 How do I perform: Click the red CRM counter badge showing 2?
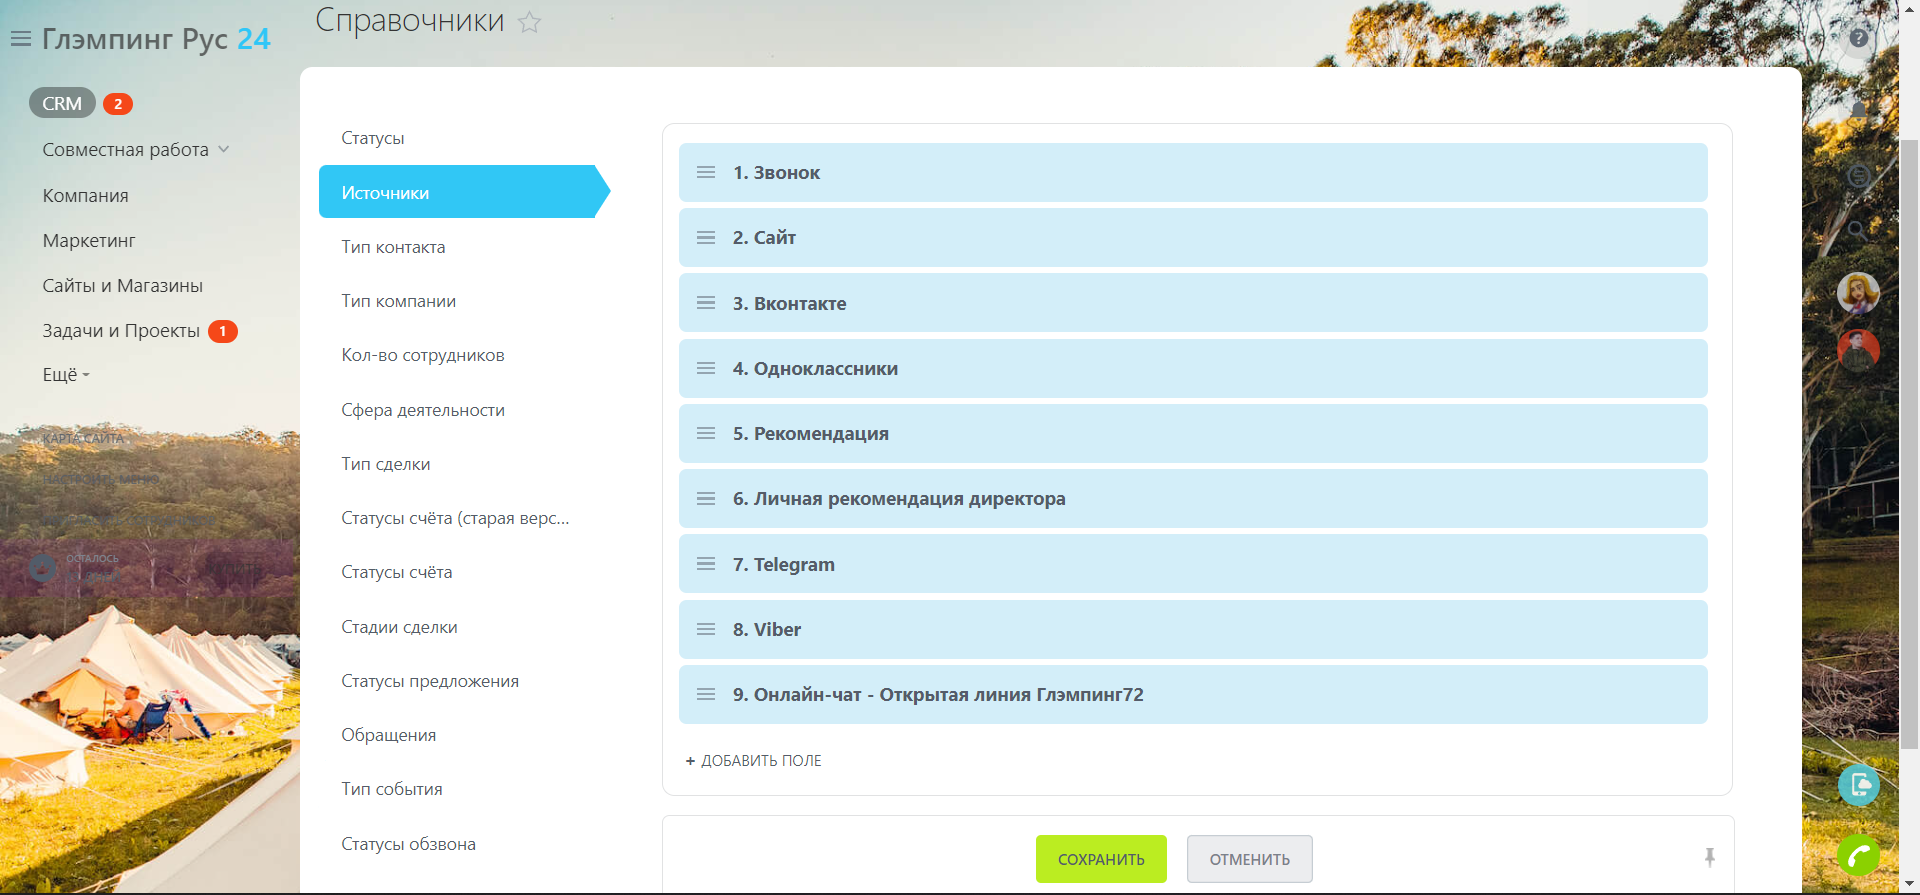pos(118,104)
